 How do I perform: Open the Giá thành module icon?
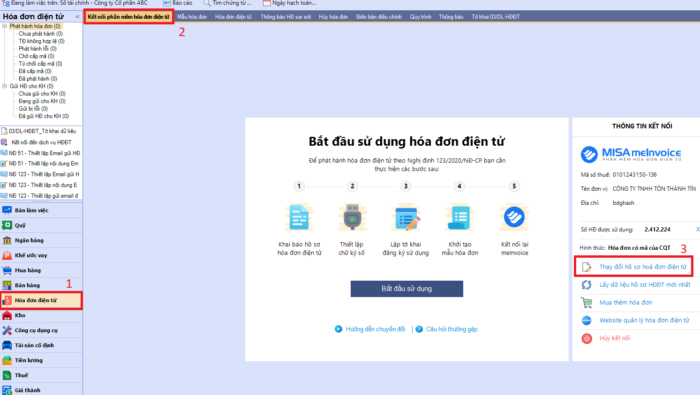[7, 390]
